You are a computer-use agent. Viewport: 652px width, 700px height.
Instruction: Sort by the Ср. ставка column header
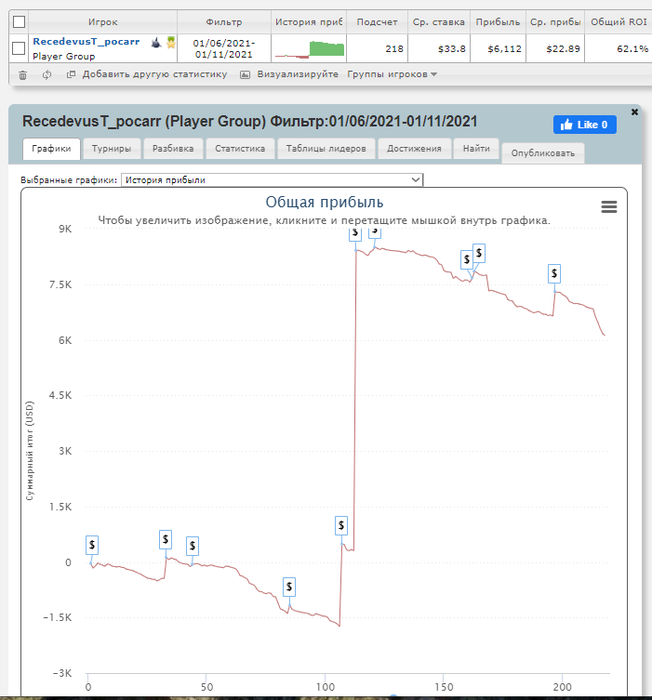coord(439,22)
